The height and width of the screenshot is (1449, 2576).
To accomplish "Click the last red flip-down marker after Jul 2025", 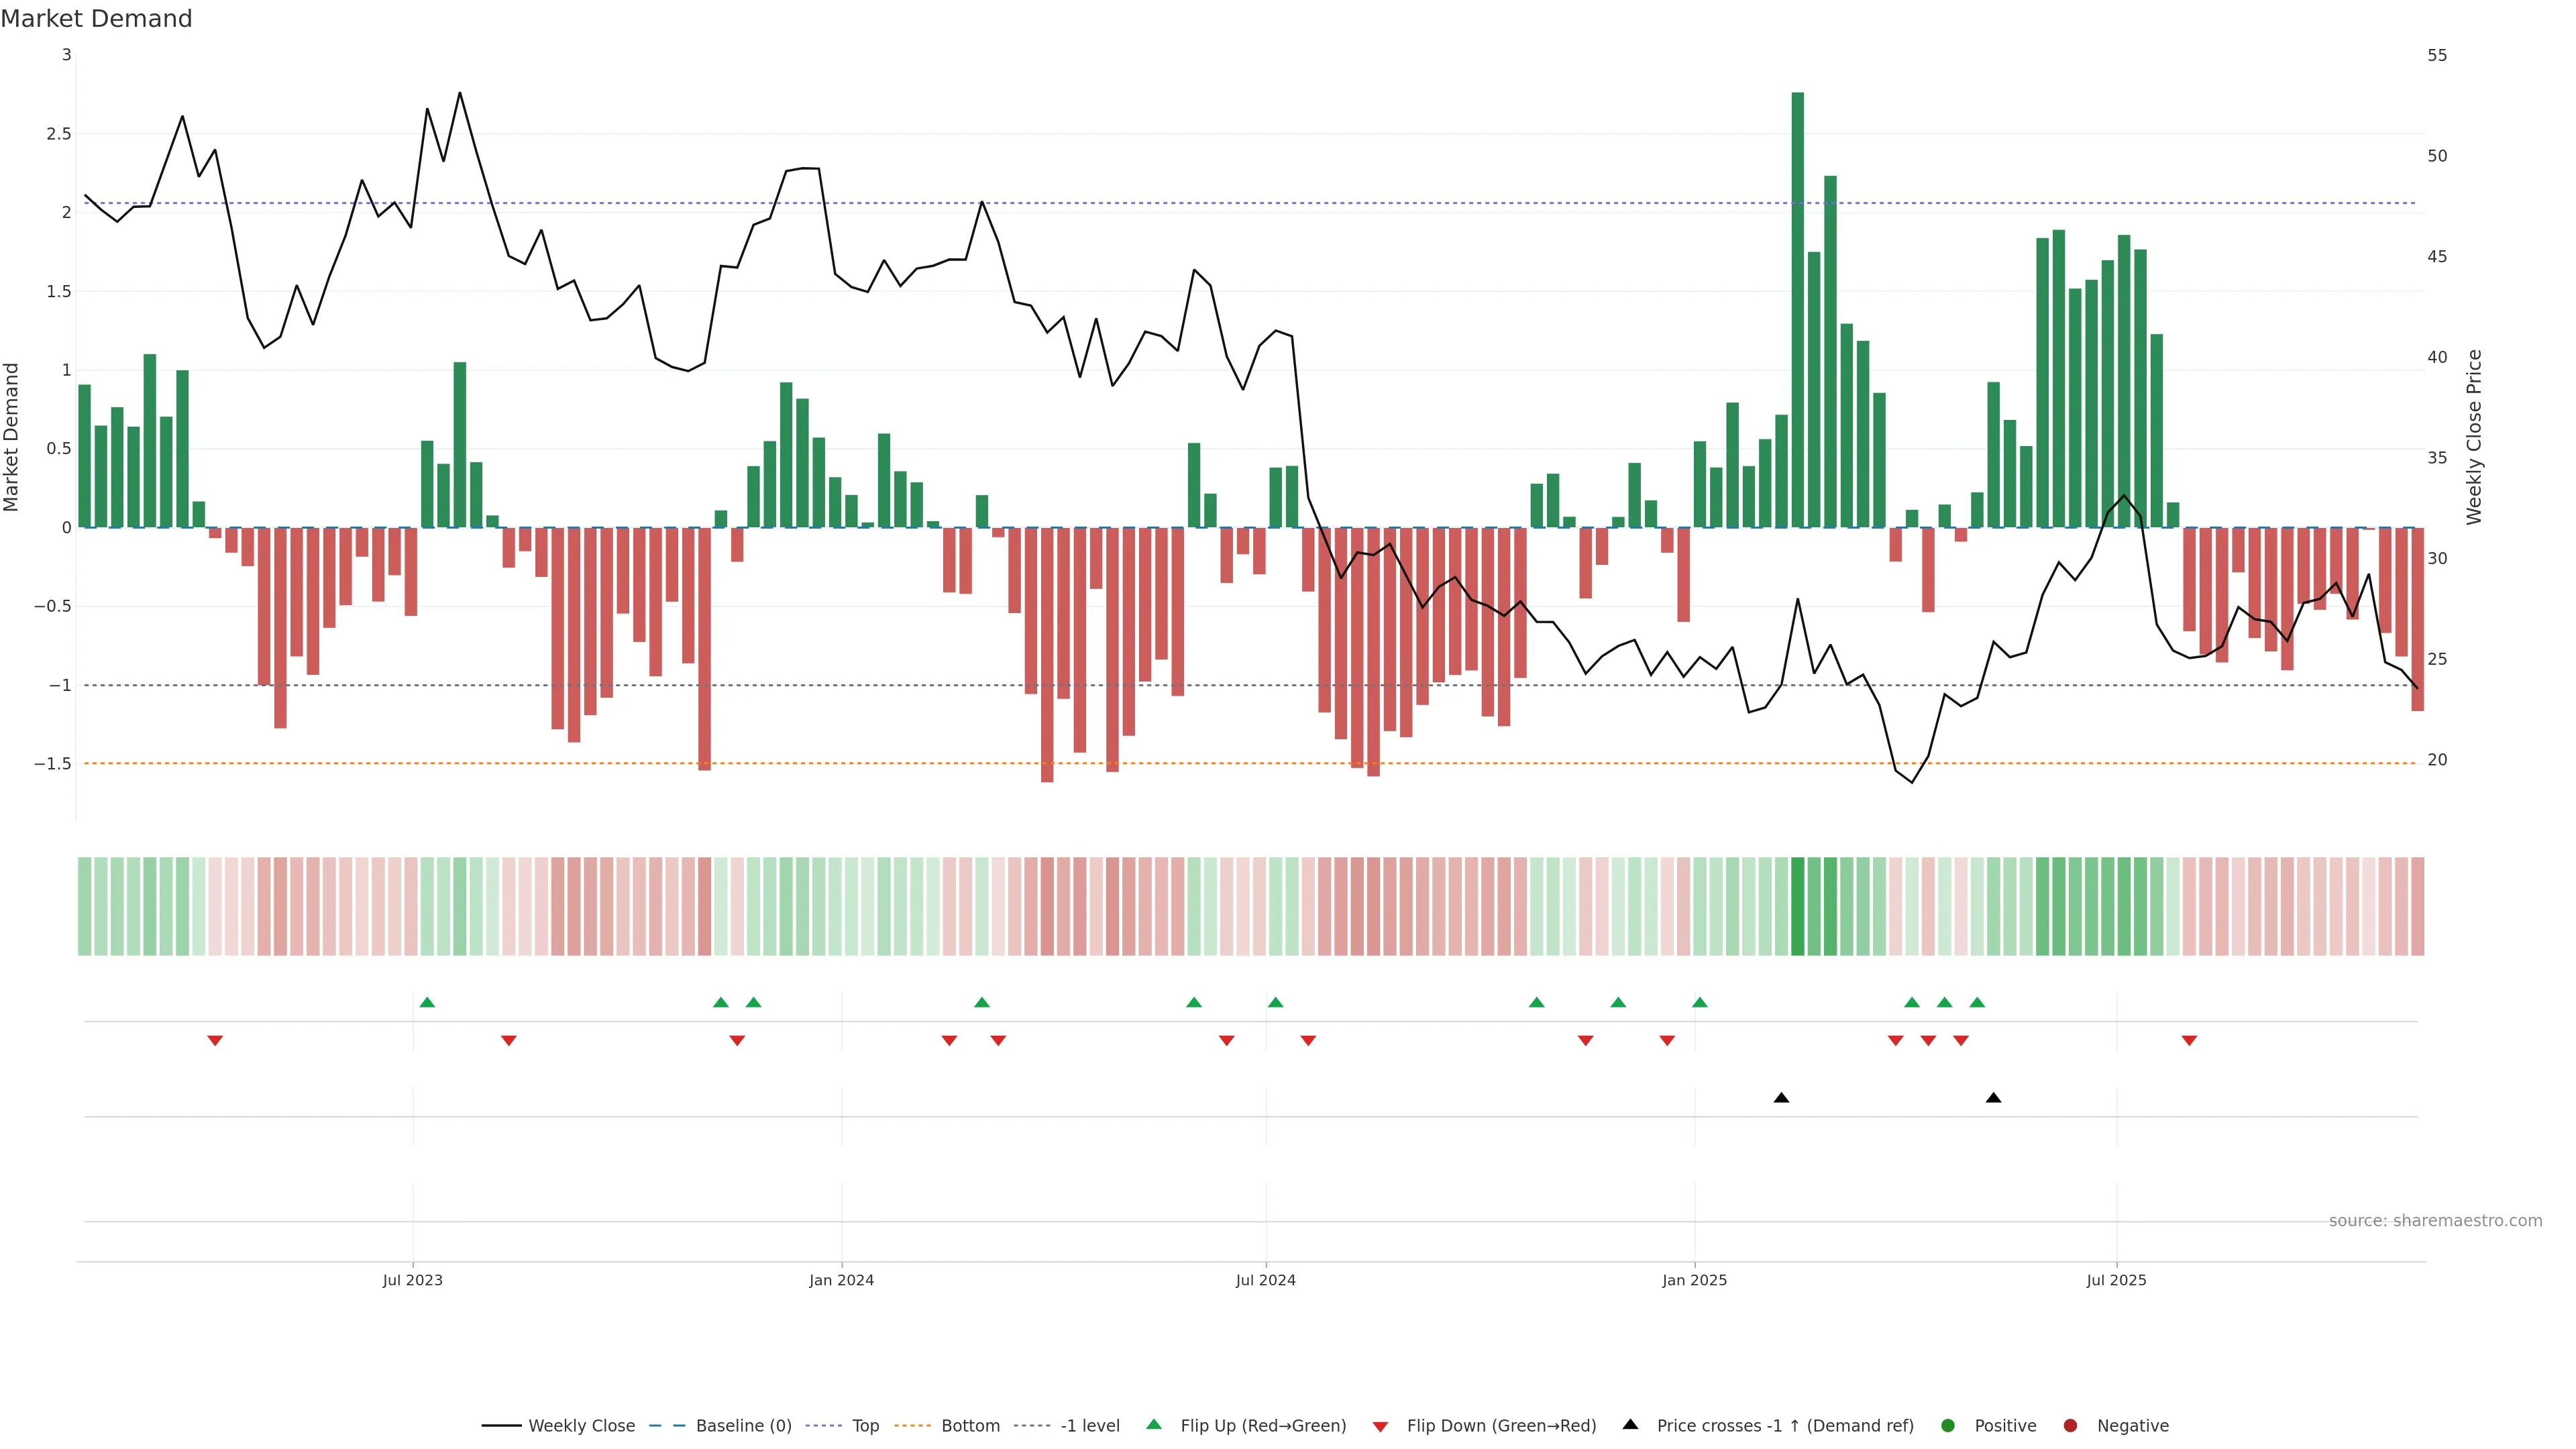I will coord(2189,1041).
